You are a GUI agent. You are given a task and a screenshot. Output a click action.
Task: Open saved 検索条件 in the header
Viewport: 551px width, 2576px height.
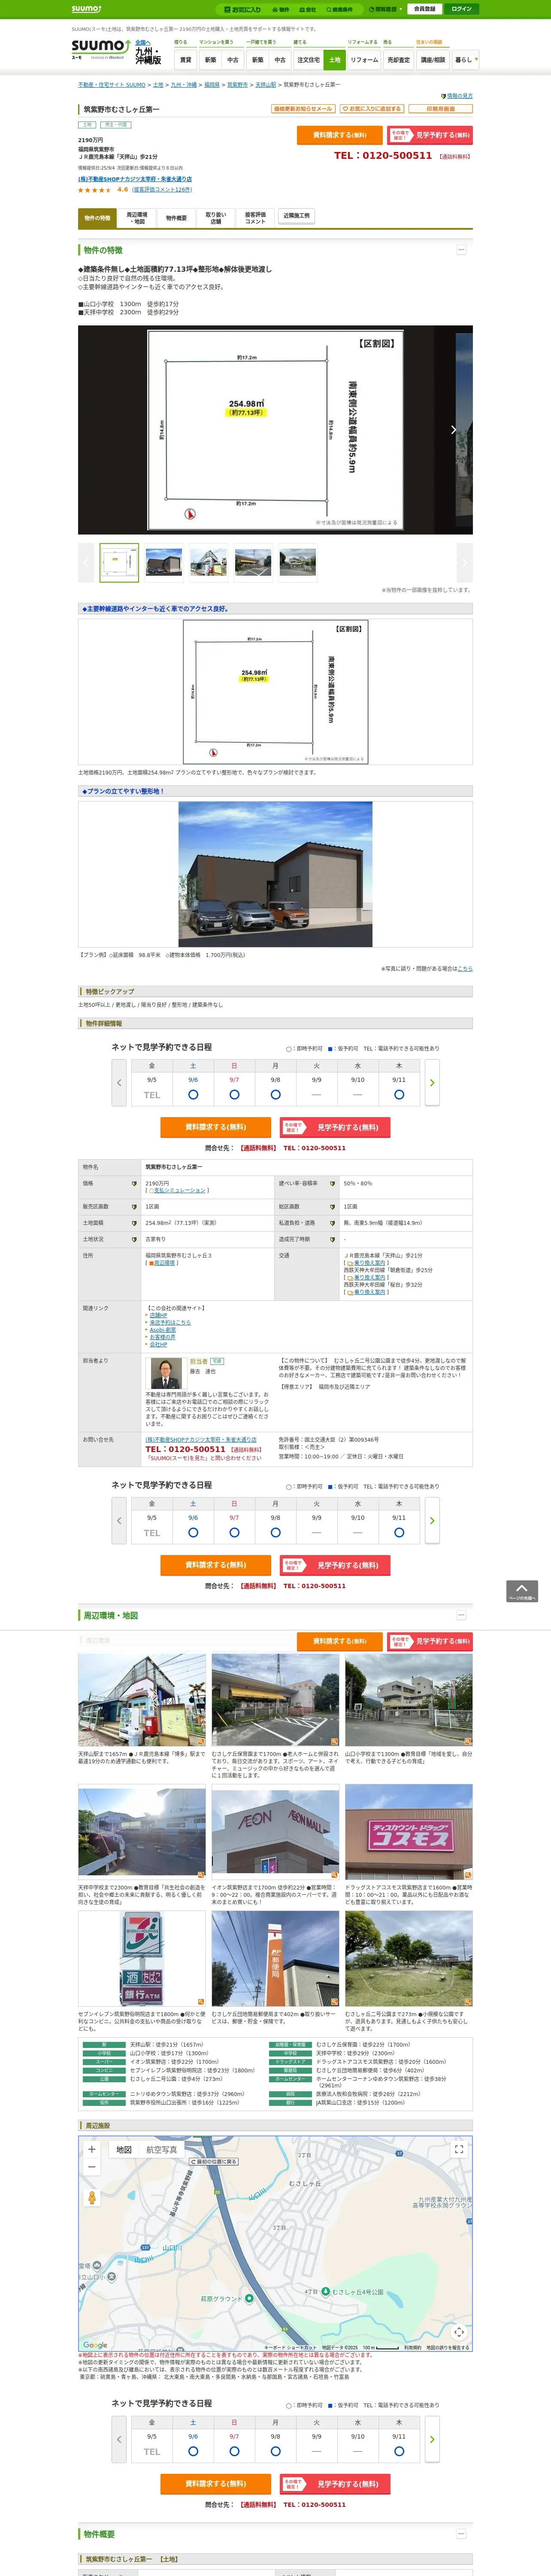click(x=339, y=9)
